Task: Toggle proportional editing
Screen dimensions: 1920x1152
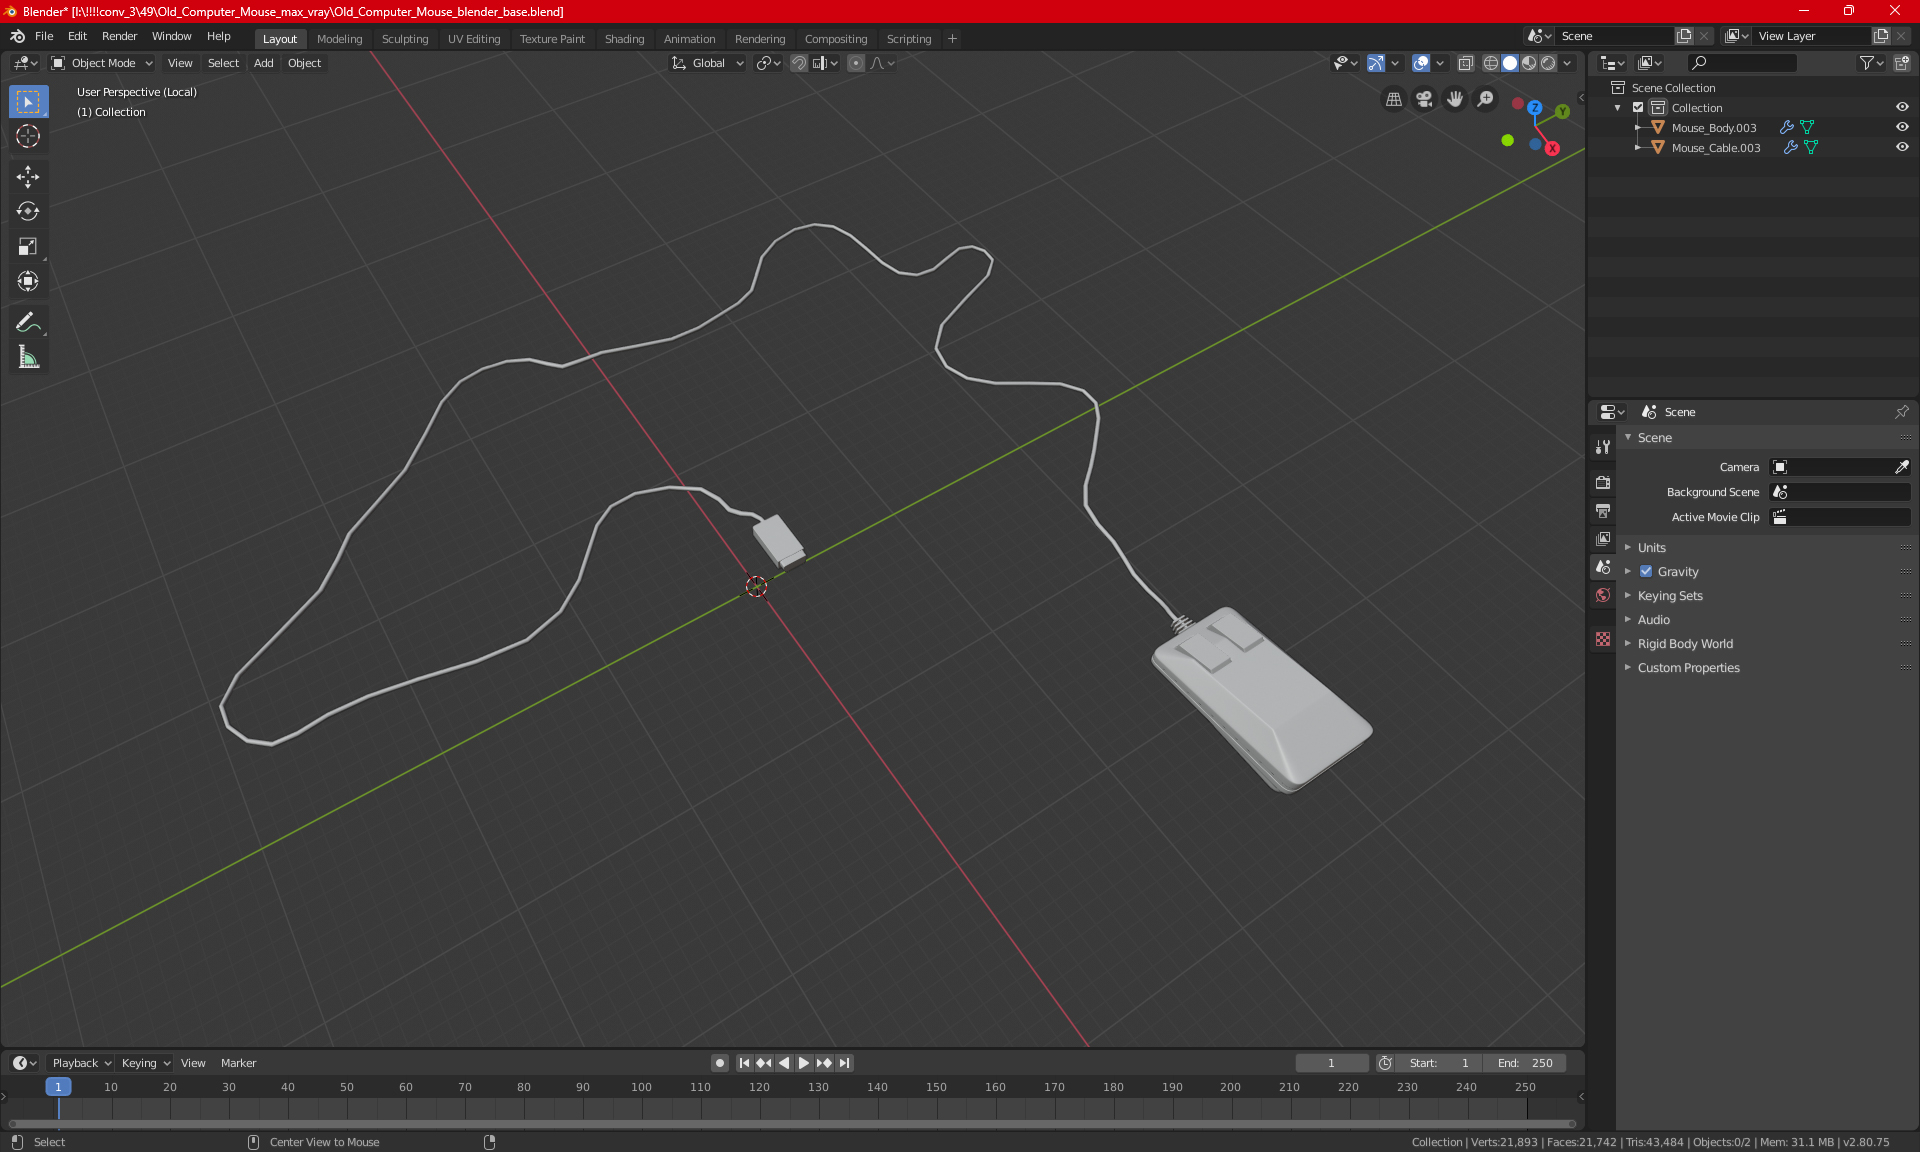Action: [856, 63]
